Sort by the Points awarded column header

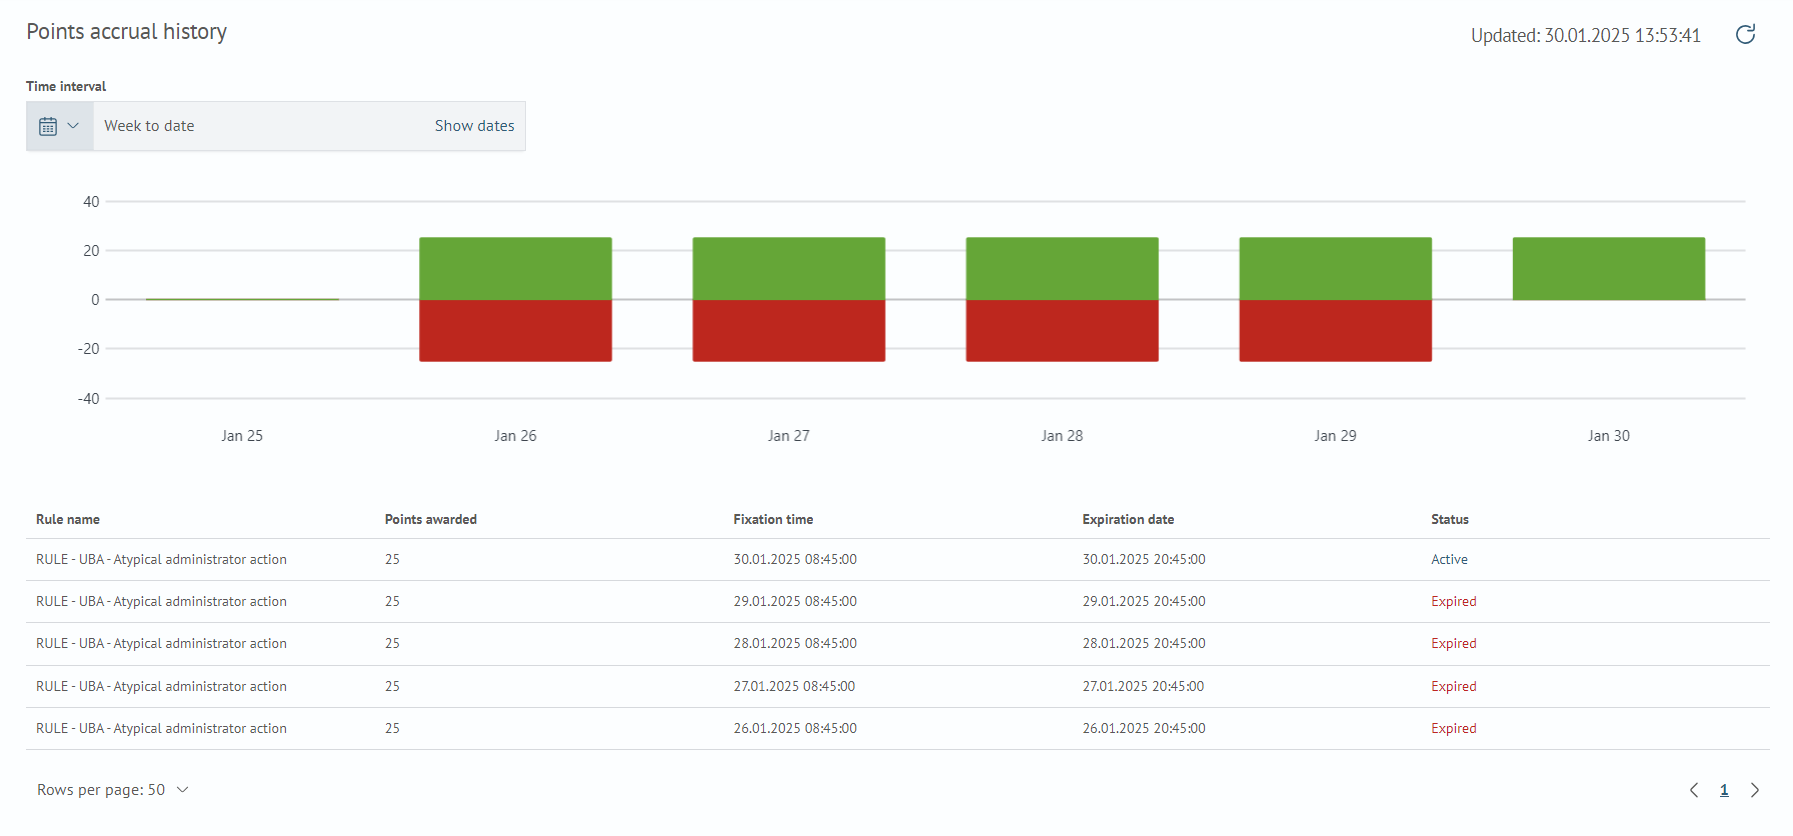click(x=430, y=519)
